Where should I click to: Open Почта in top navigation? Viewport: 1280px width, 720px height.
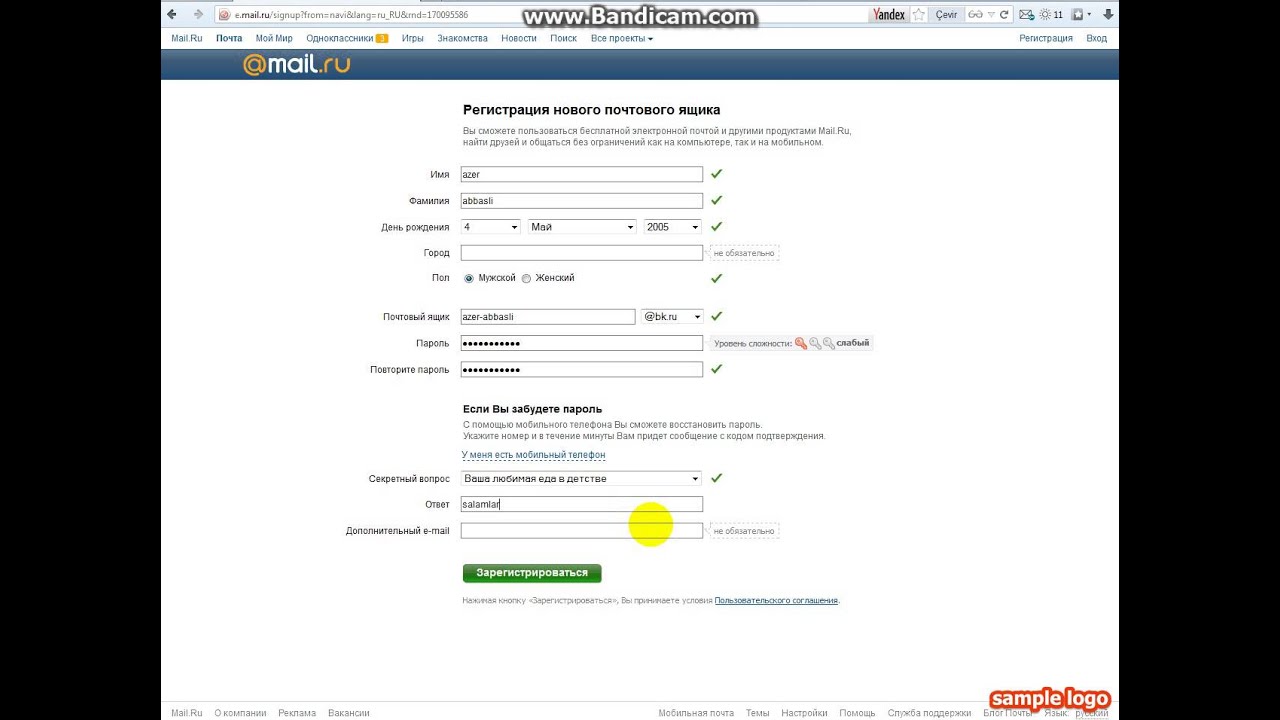pos(229,38)
